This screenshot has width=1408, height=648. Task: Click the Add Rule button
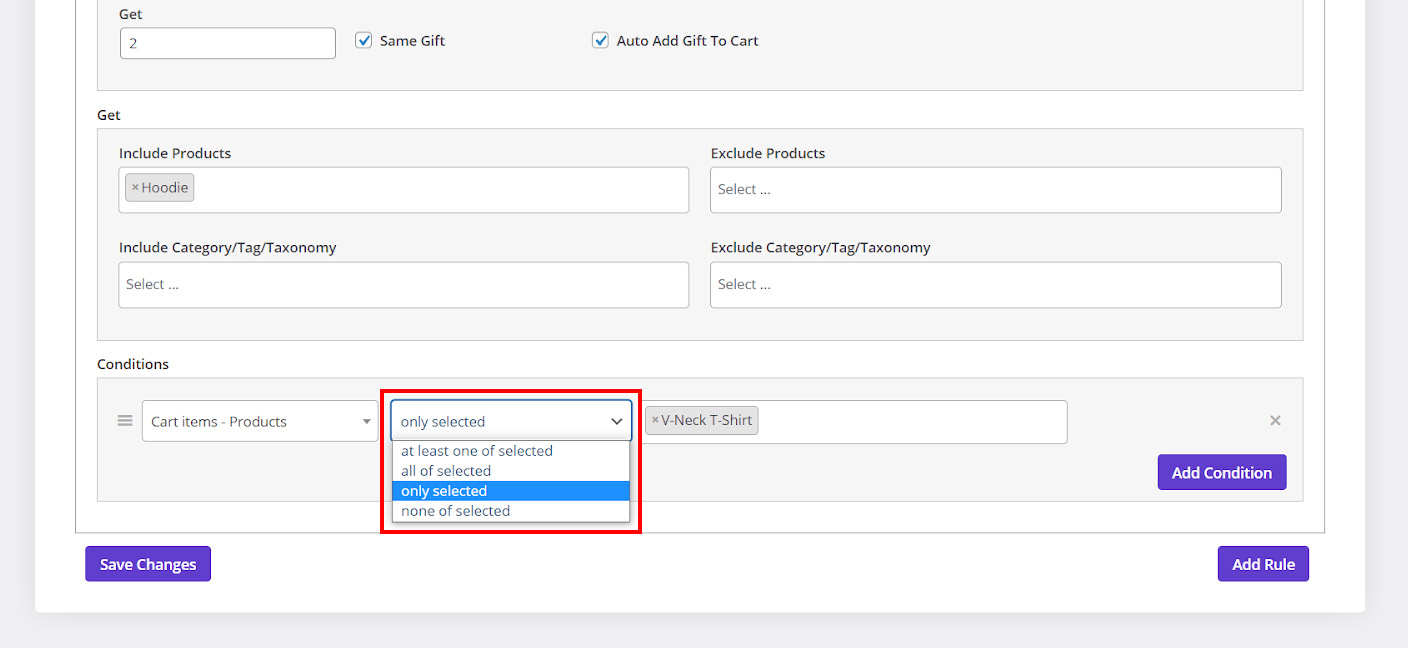[1263, 564]
